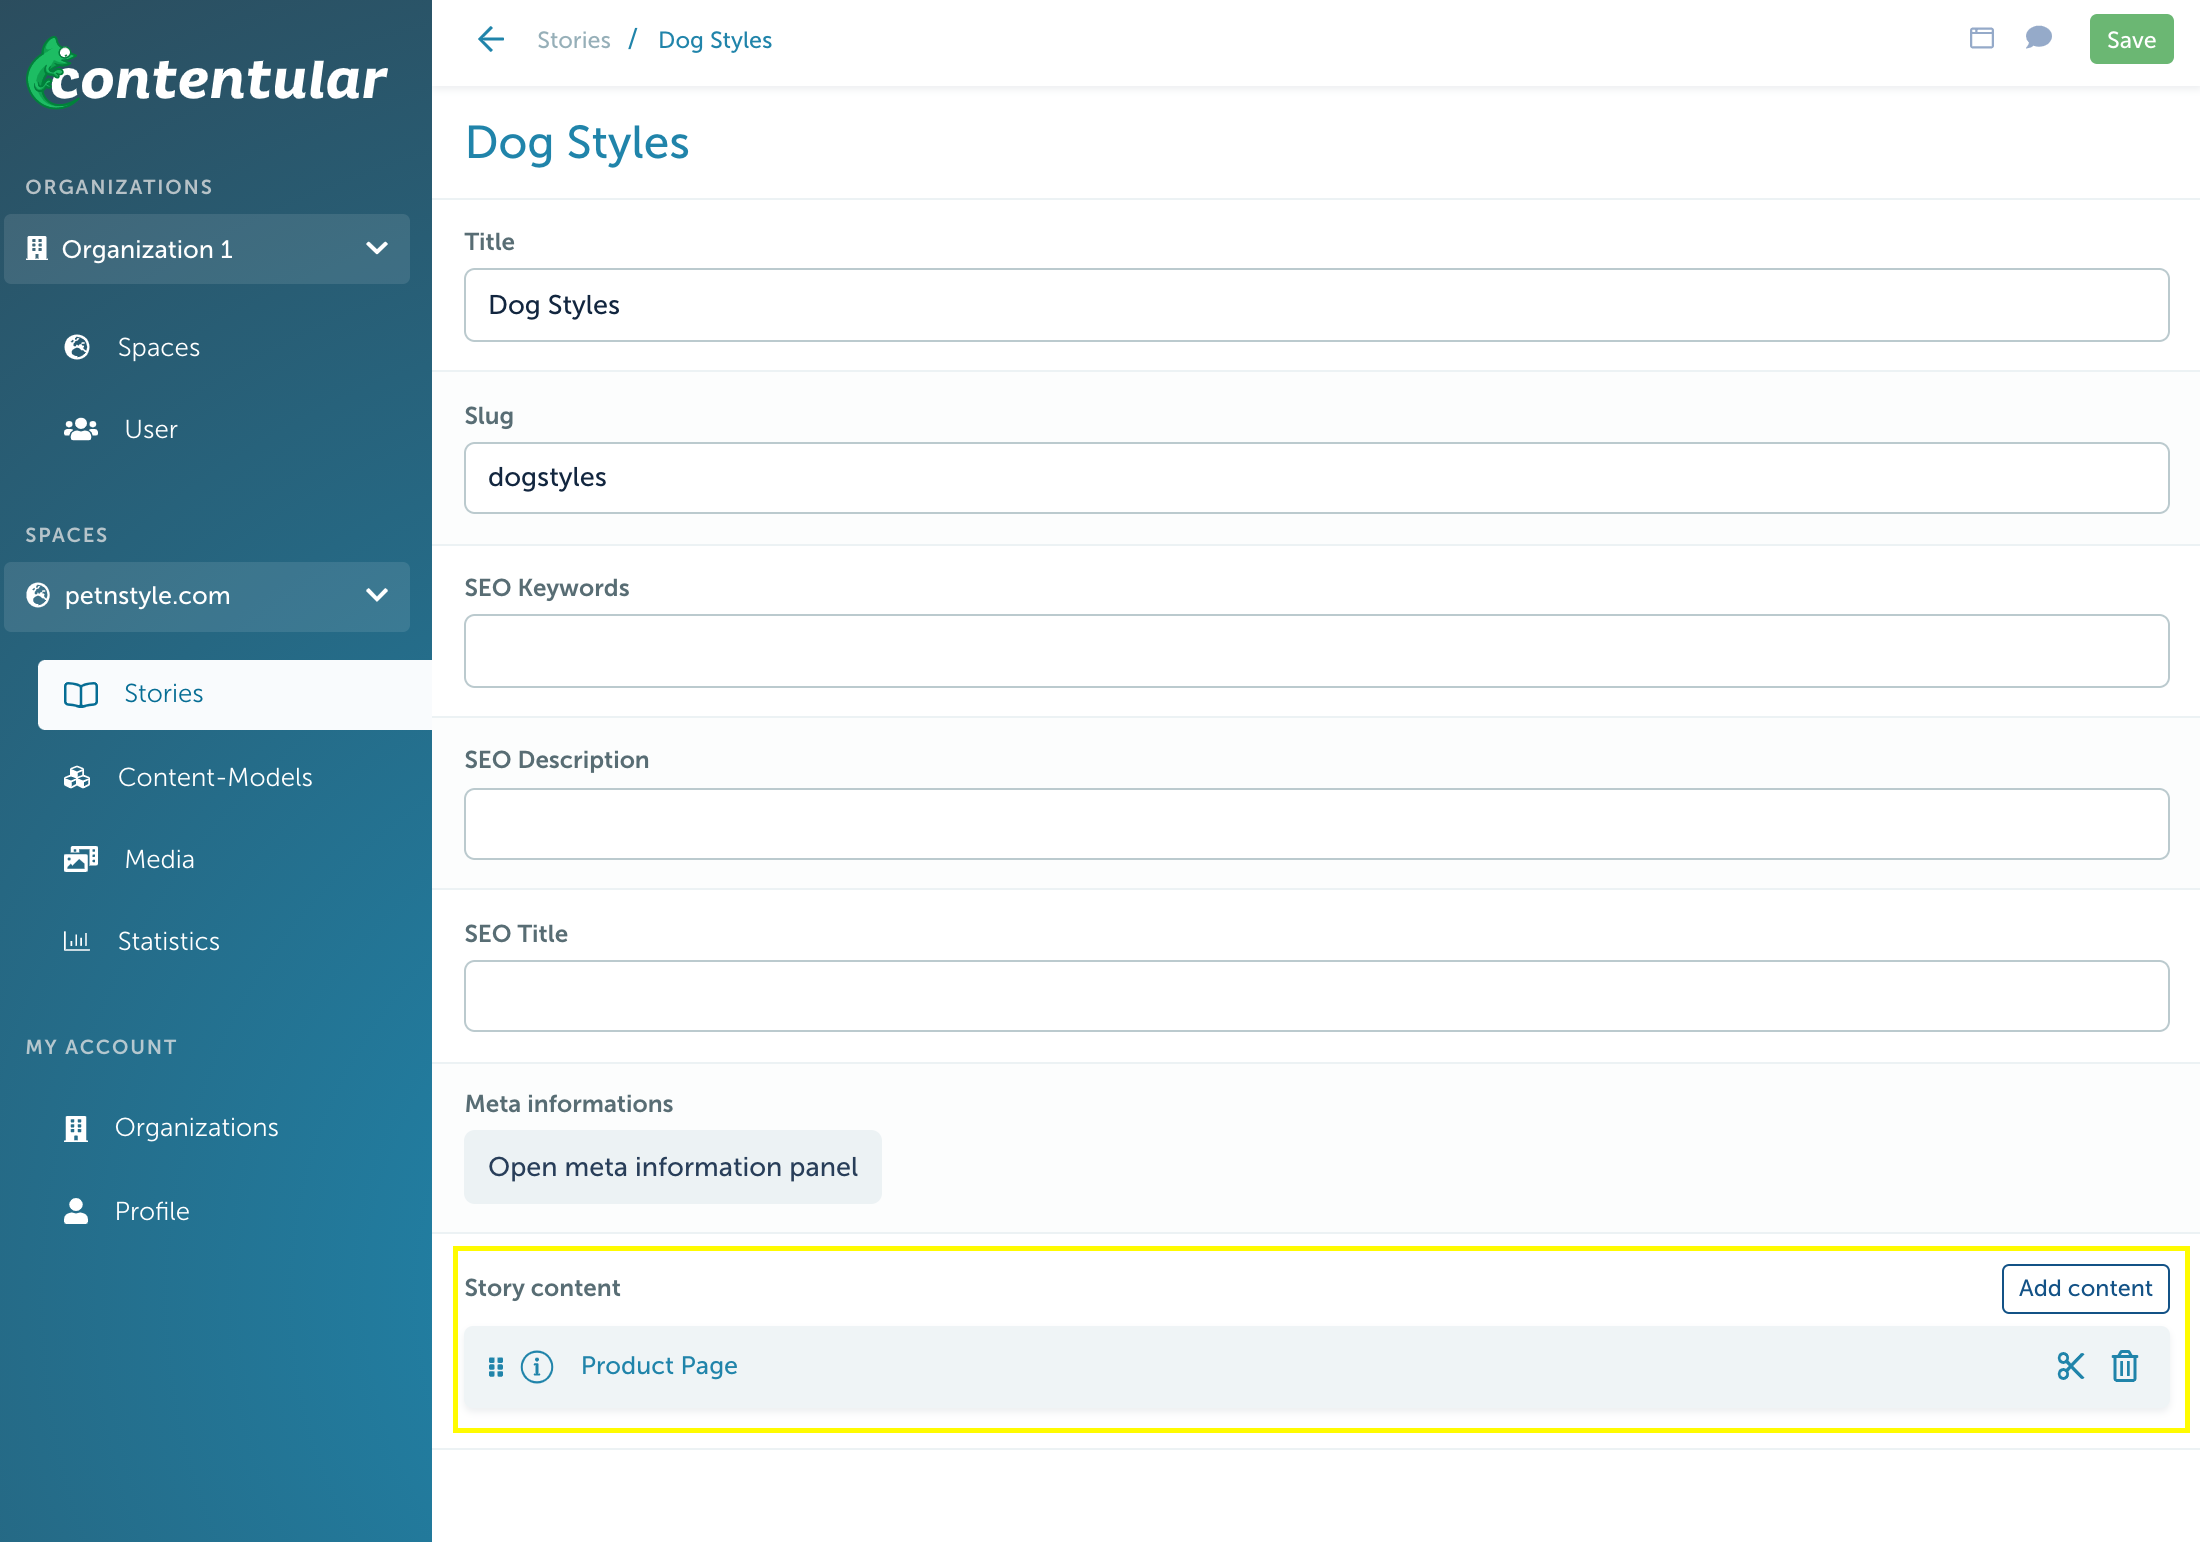Image resolution: width=2200 pixels, height=1542 pixels.
Task: Focus the Title input field
Action: 1316,305
